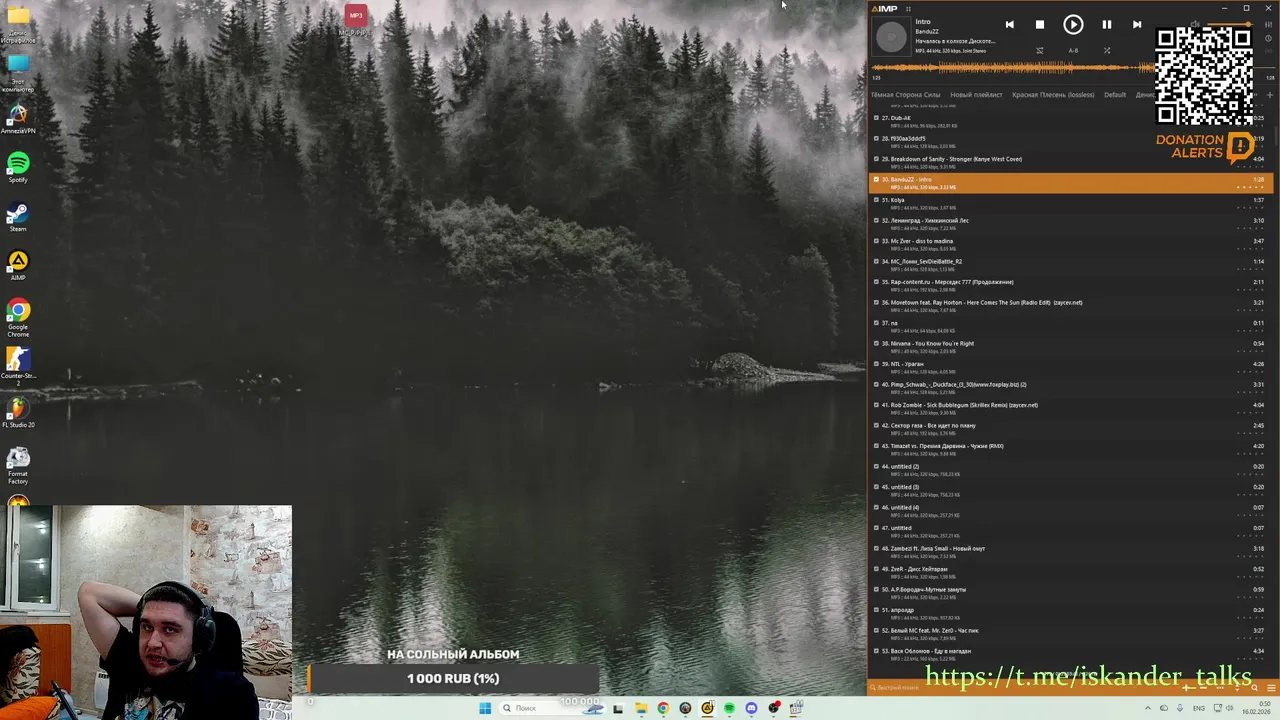Open the AIMP sleep timer icon

[1269, 39]
